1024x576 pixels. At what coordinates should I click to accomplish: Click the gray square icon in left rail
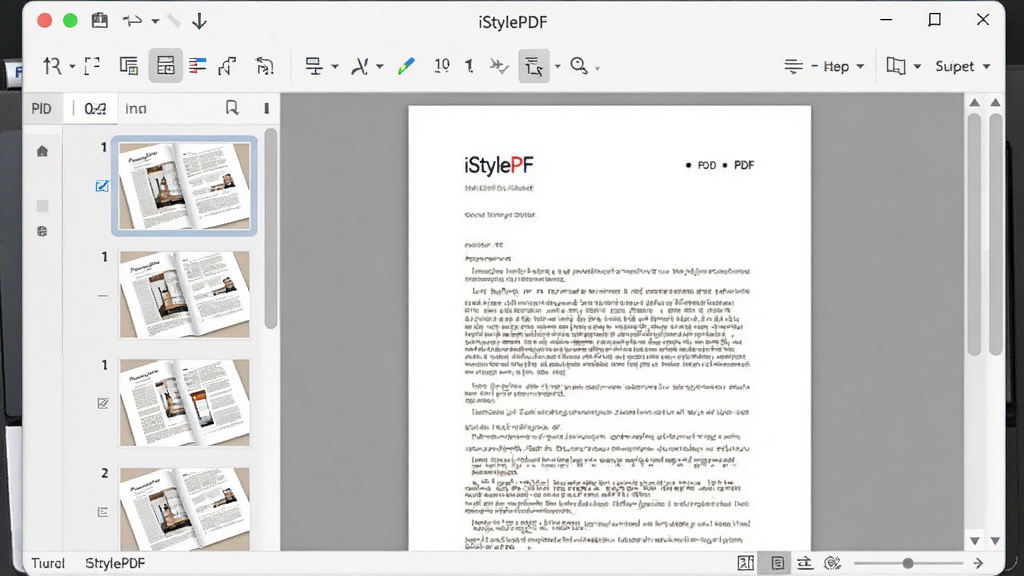(x=42, y=206)
